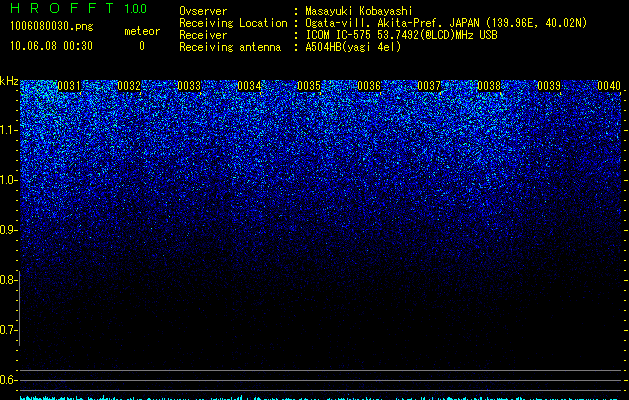Click the 1.0 kHz axis label

(x=8, y=180)
